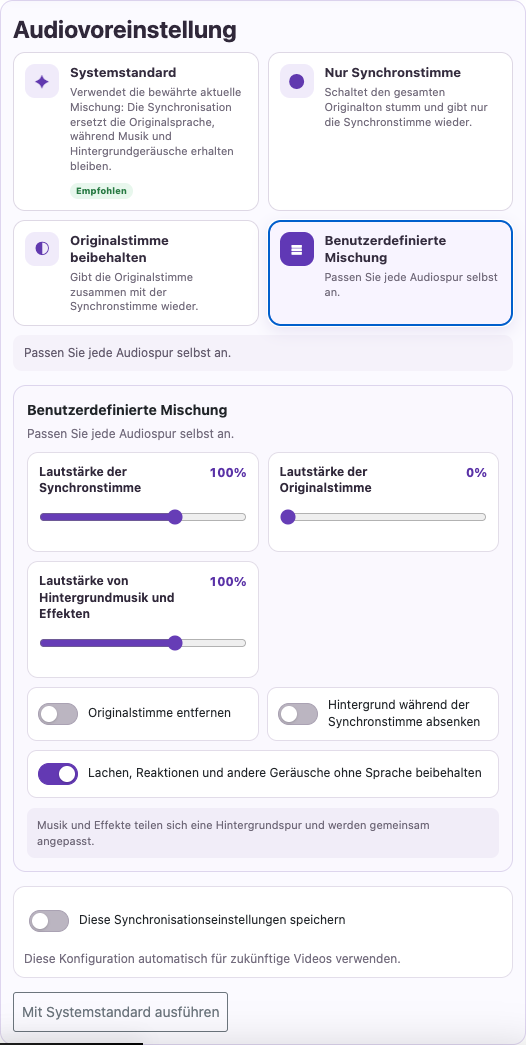
Task: Click the half-circle icon of Originalstimme beibehalten
Action: click(42, 249)
